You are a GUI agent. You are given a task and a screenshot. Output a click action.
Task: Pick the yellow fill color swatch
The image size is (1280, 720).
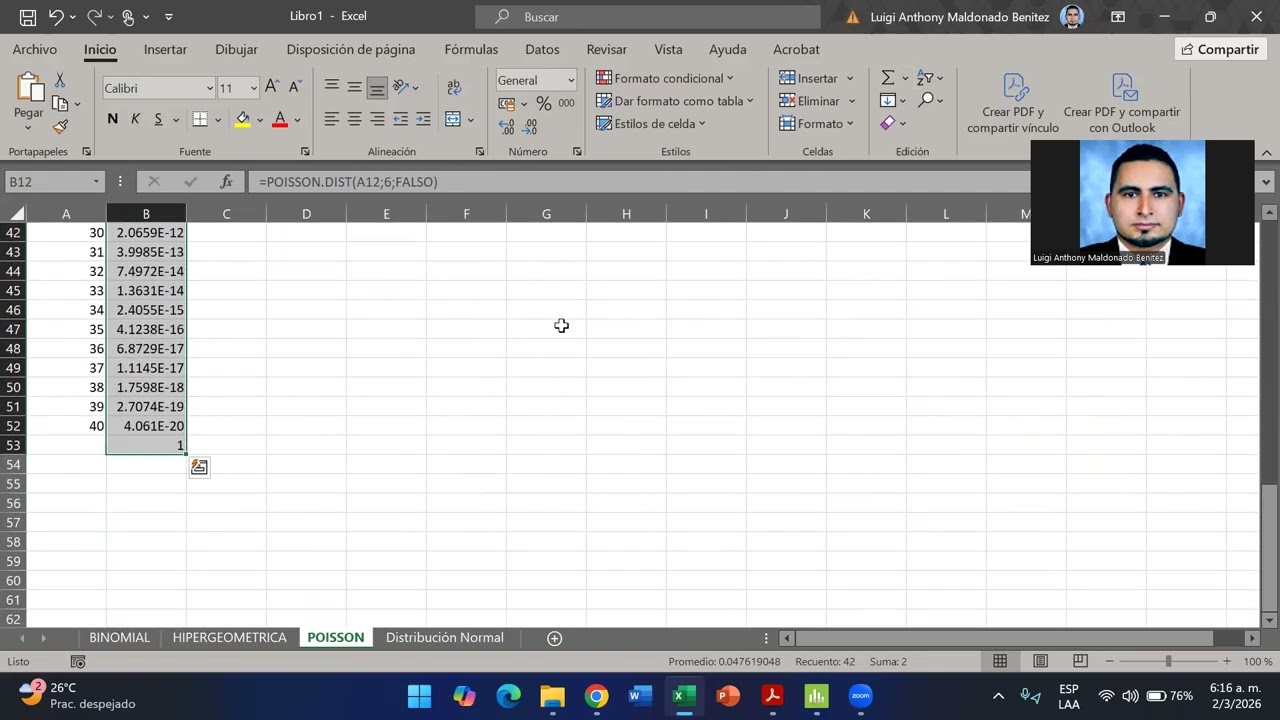click(243, 120)
